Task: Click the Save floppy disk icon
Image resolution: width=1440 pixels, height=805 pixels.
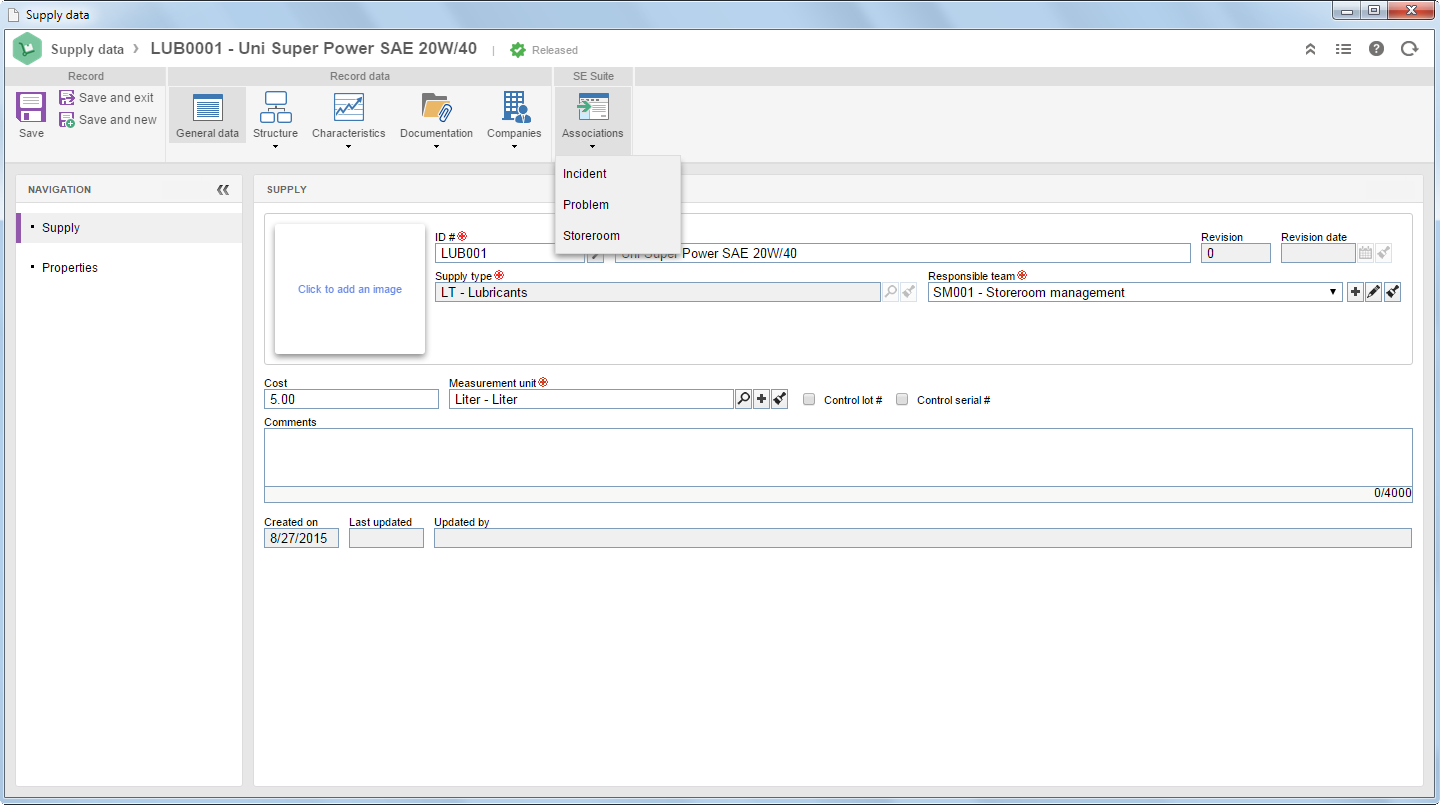Action: point(31,107)
